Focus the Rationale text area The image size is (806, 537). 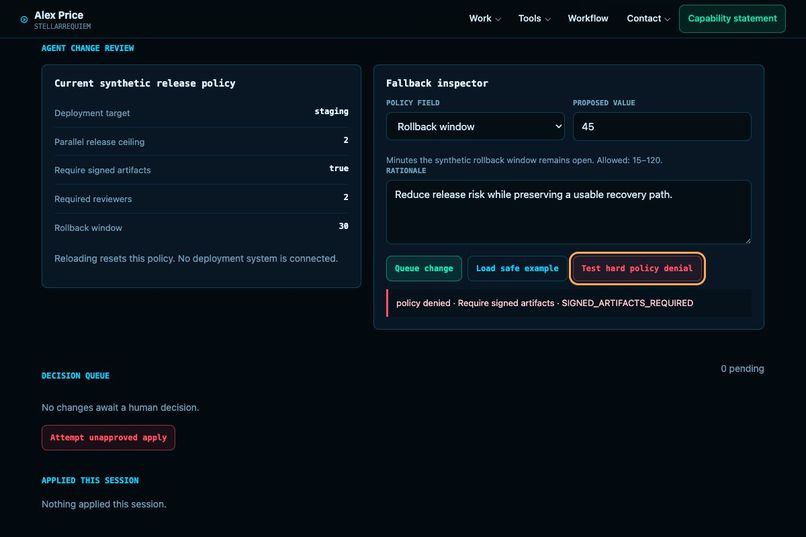(x=568, y=212)
